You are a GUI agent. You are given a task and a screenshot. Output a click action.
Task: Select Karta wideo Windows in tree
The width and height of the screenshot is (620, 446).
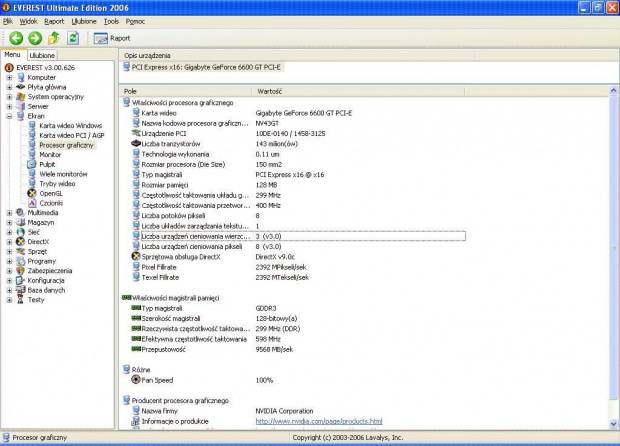coord(70,126)
